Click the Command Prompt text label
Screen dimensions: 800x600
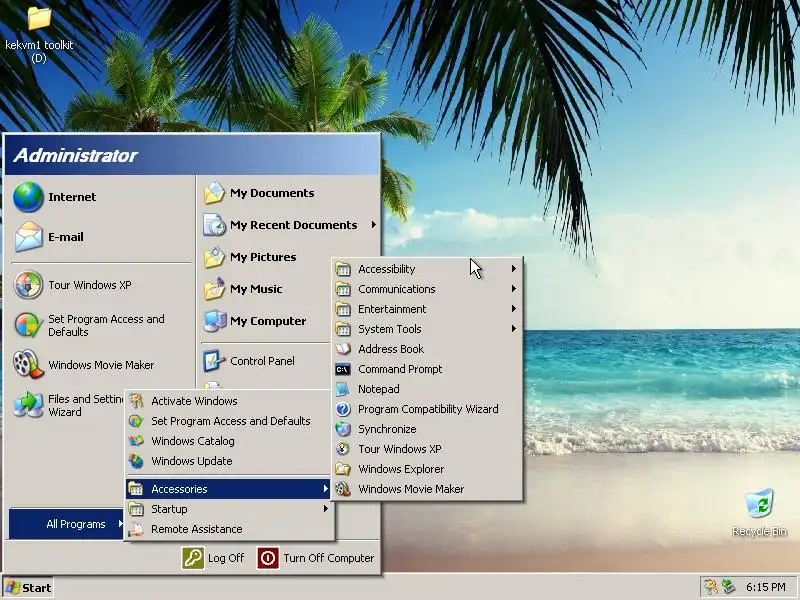[400, 369]
